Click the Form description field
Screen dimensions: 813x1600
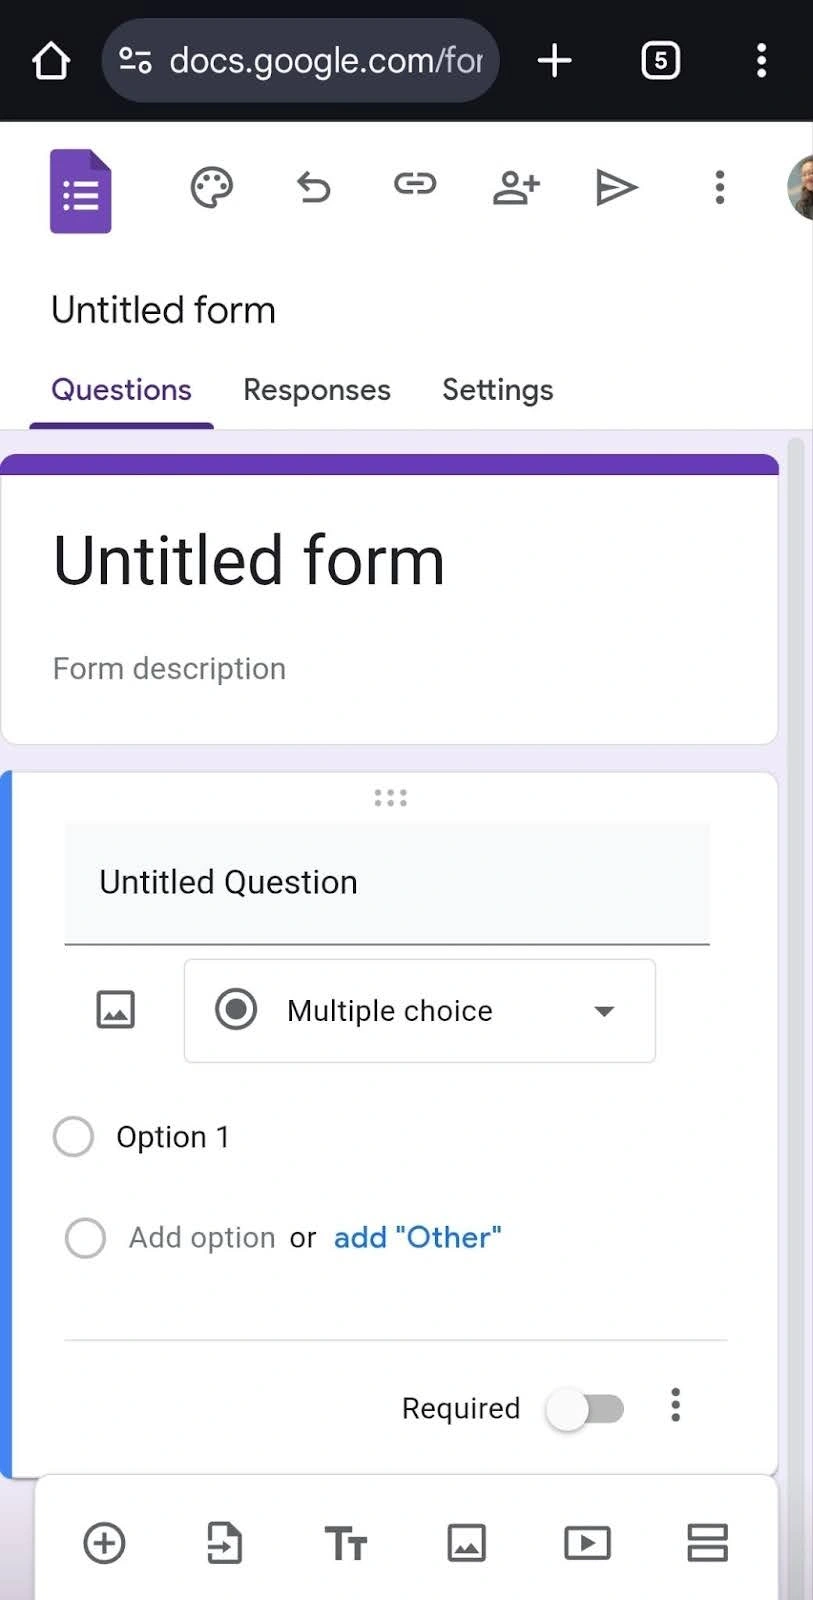pyautogui.click(x=169, y=668)
